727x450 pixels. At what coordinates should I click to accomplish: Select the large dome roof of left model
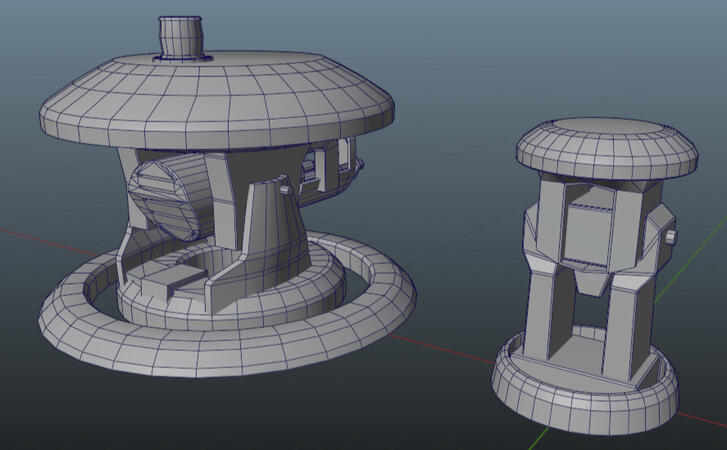[x=217, y=100]
